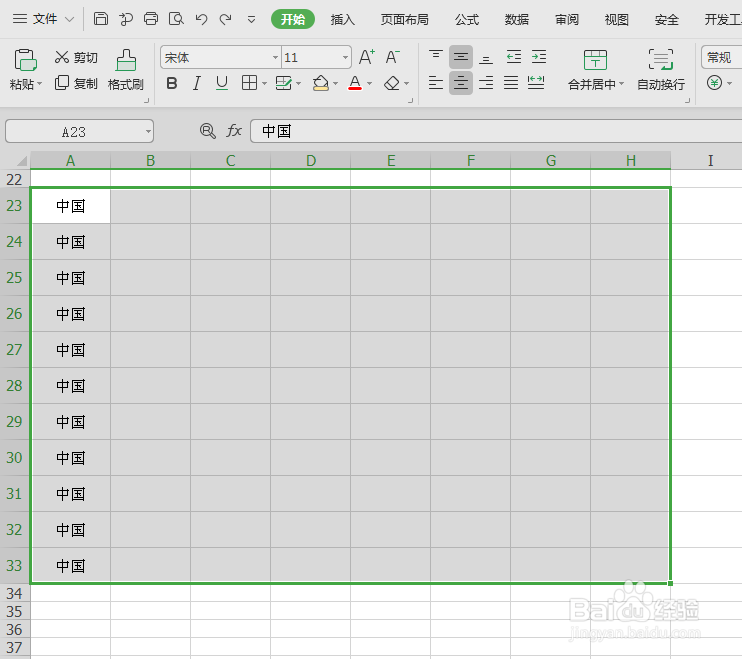Expand quick access toolbar customize arrow
This screenshot has width=742, height=659.
(251, 19)
